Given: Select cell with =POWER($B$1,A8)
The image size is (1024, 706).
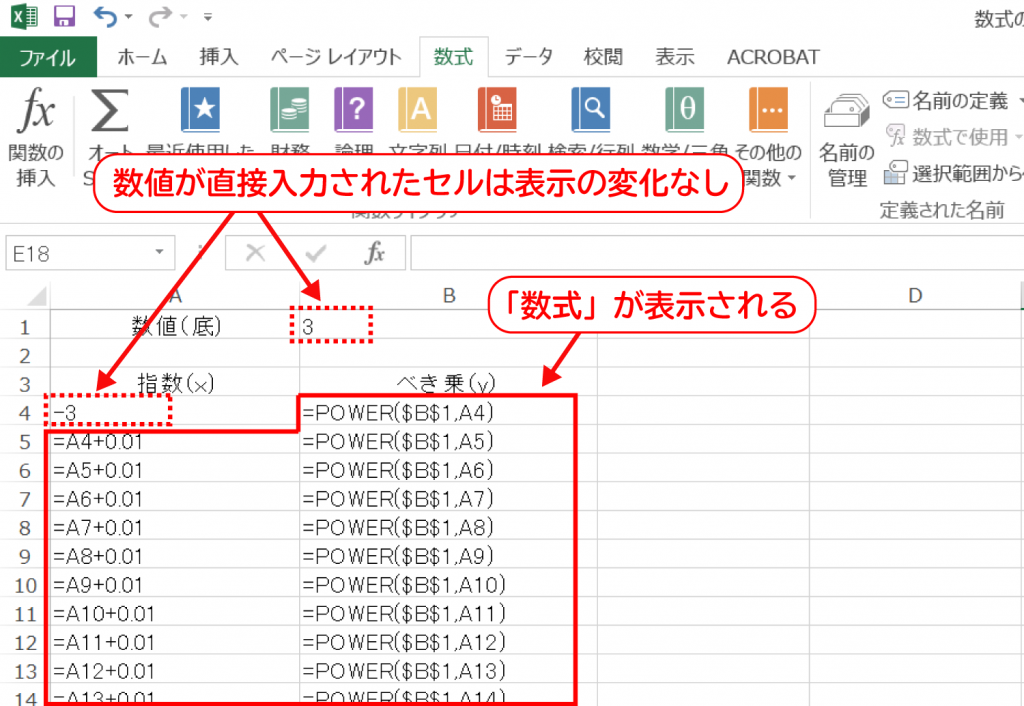Looking at the screenshot, I should (x=448, y=528).
